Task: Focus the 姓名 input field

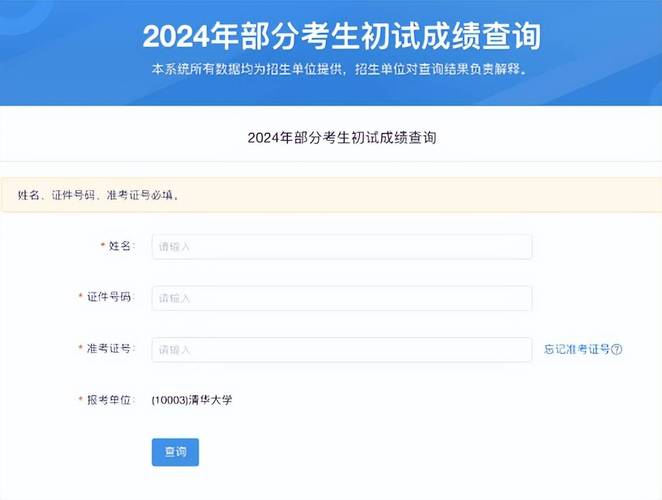Action: 342,247
